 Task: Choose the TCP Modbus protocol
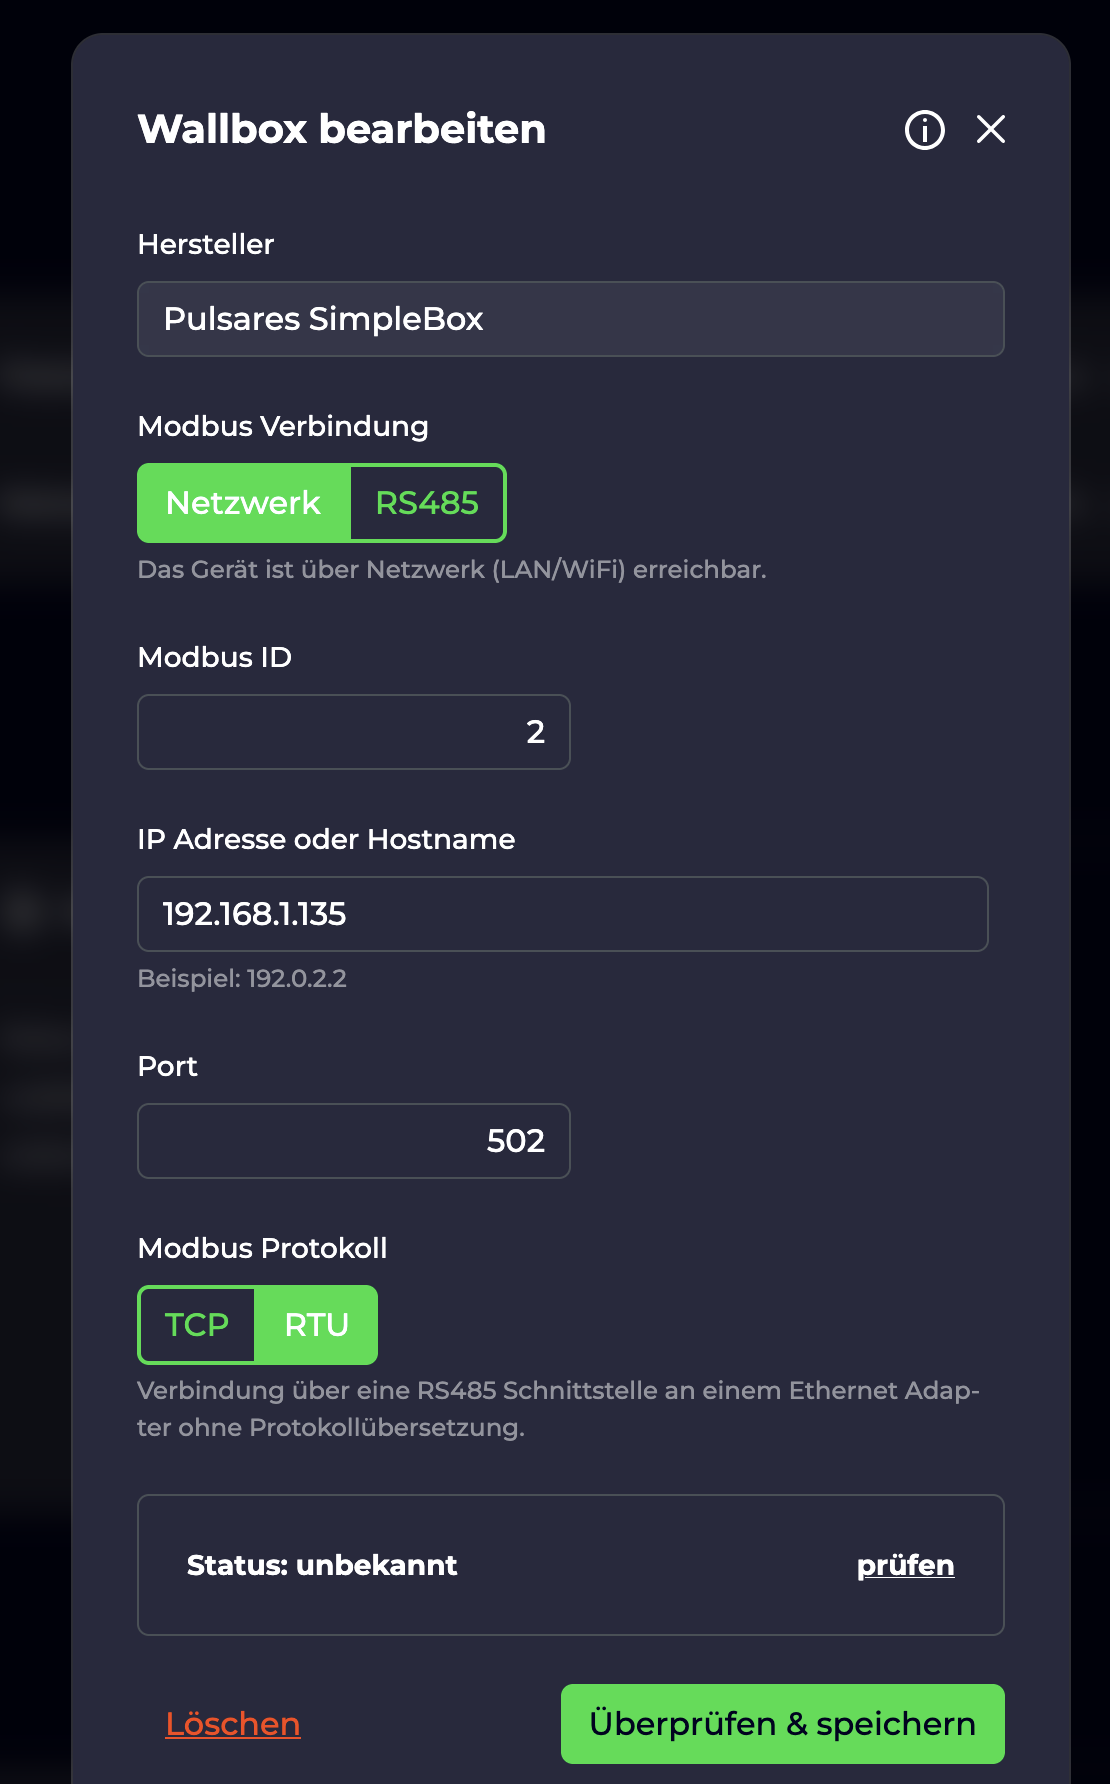point(197,1325)
